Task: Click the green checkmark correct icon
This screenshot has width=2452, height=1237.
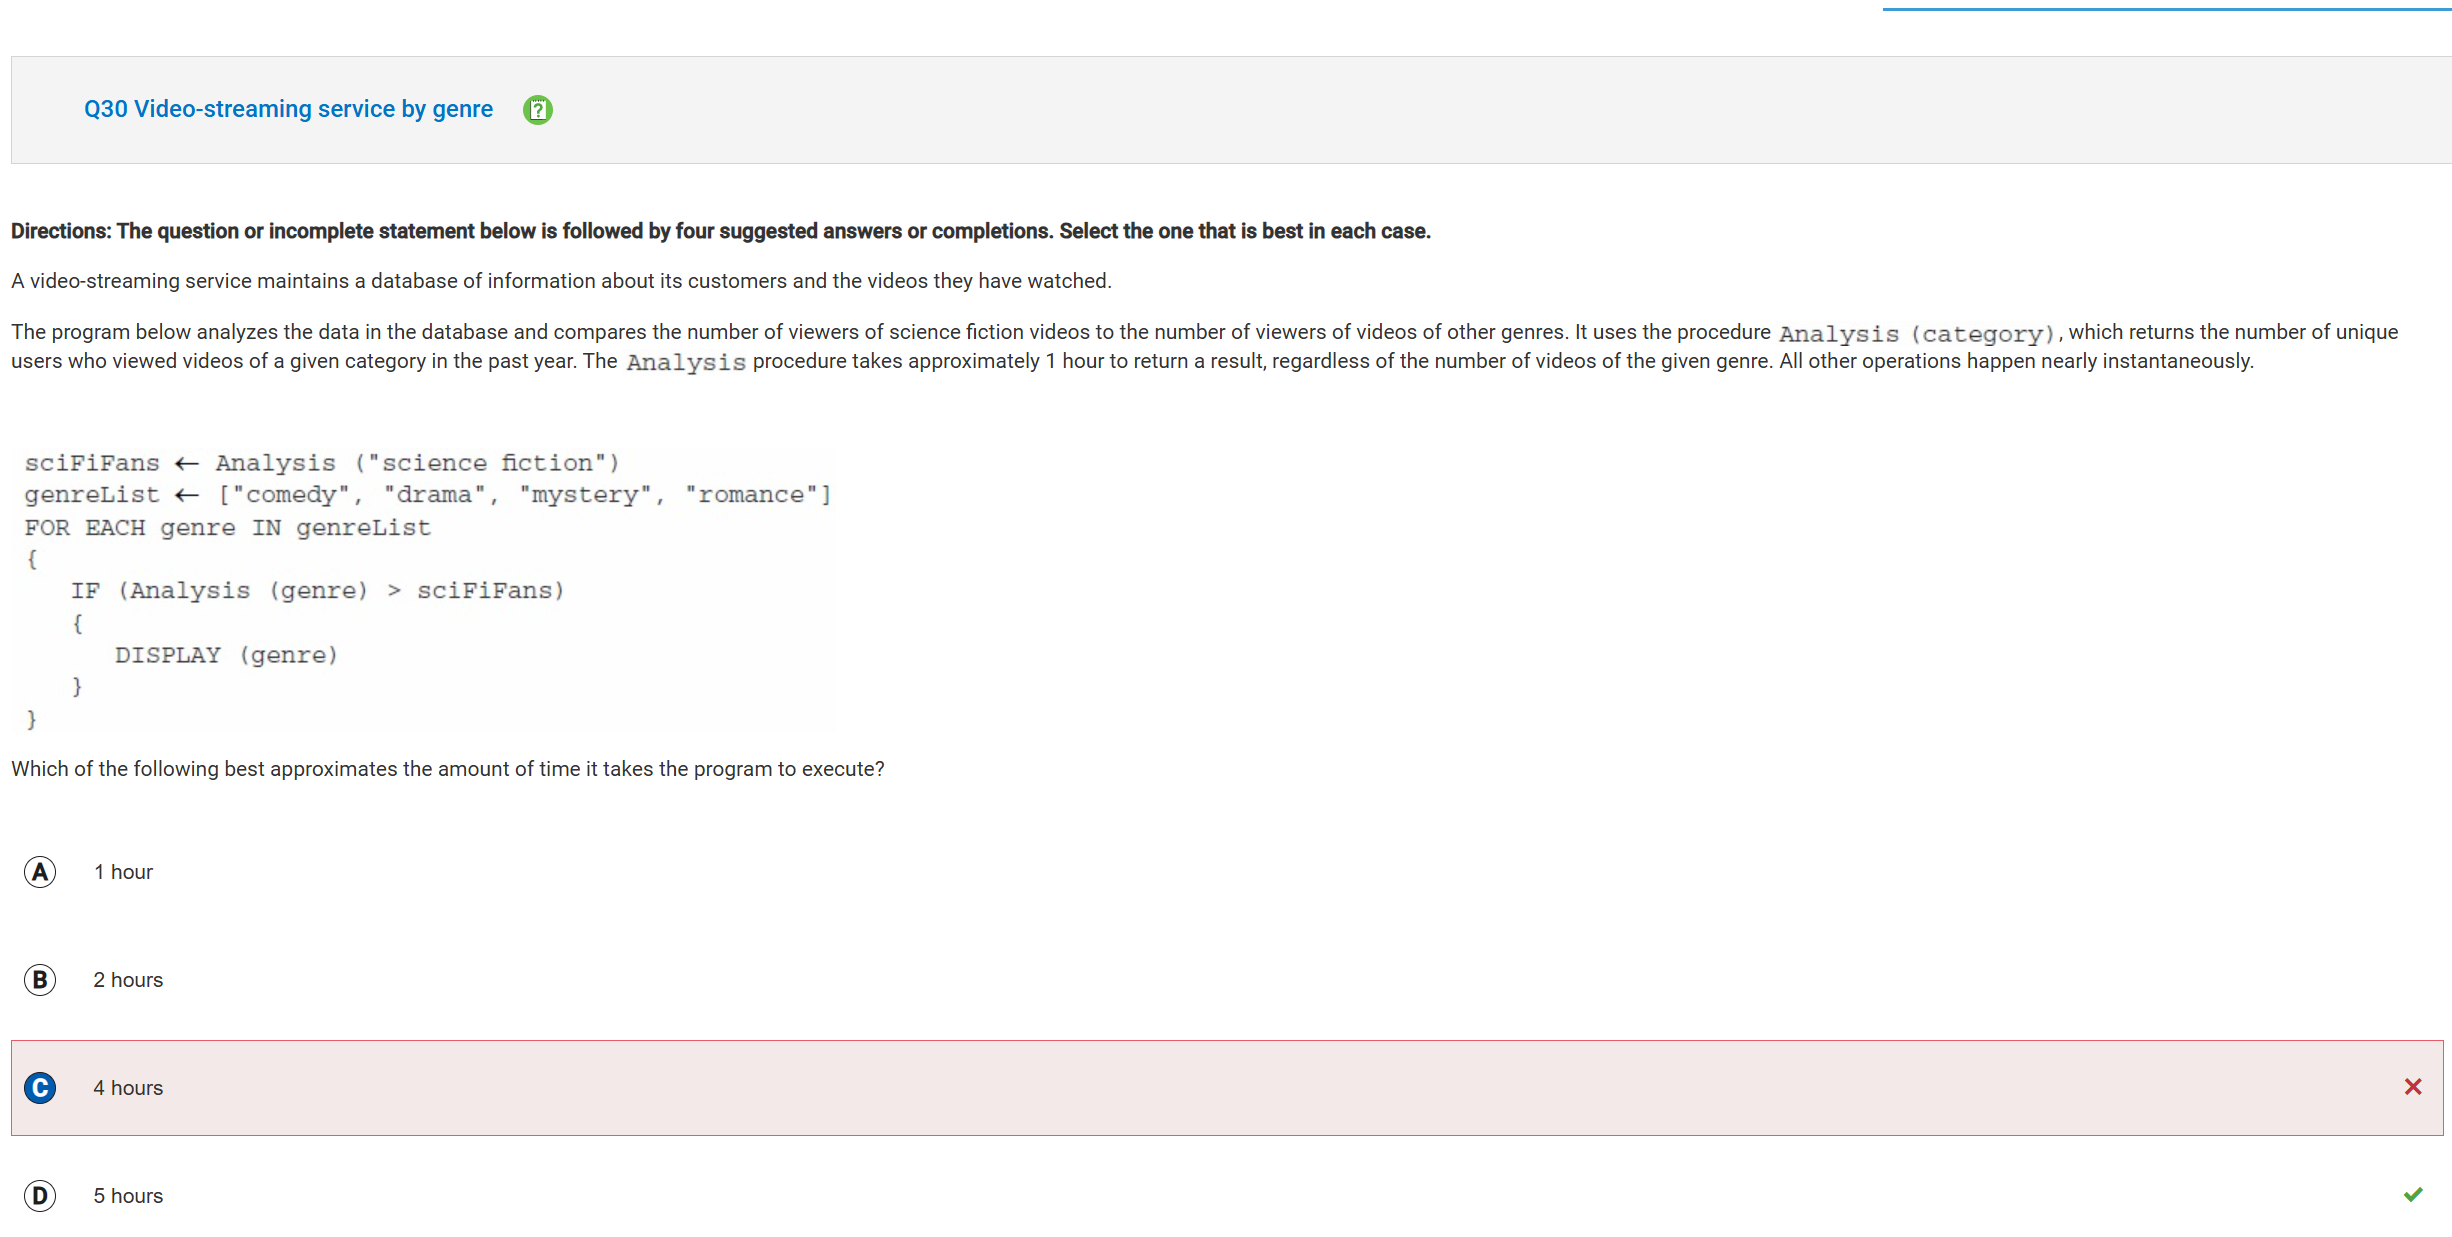Action: (x=2413, y=1195)
